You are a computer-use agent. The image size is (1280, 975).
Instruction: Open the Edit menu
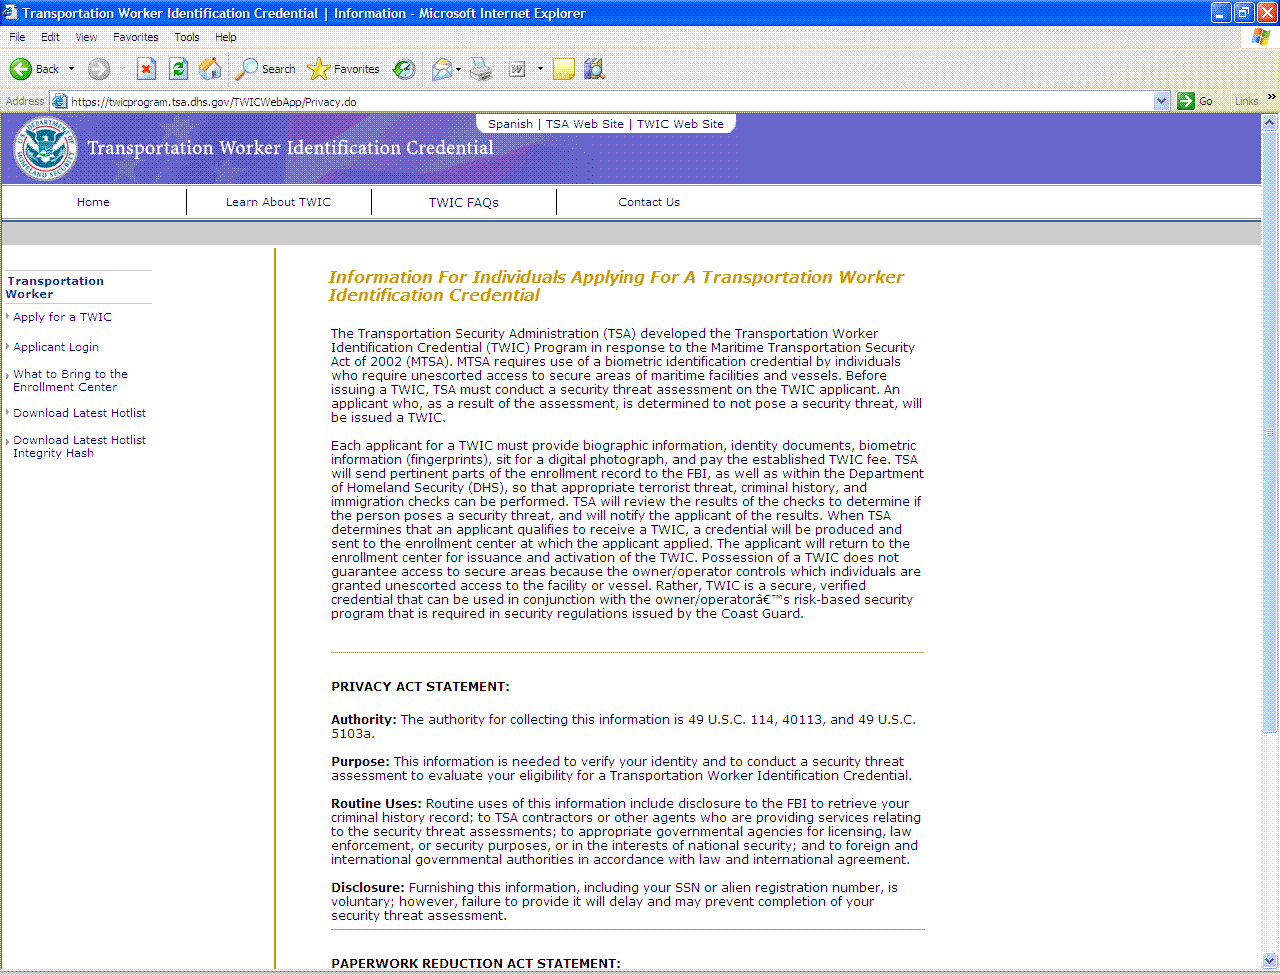pos(50,37)
